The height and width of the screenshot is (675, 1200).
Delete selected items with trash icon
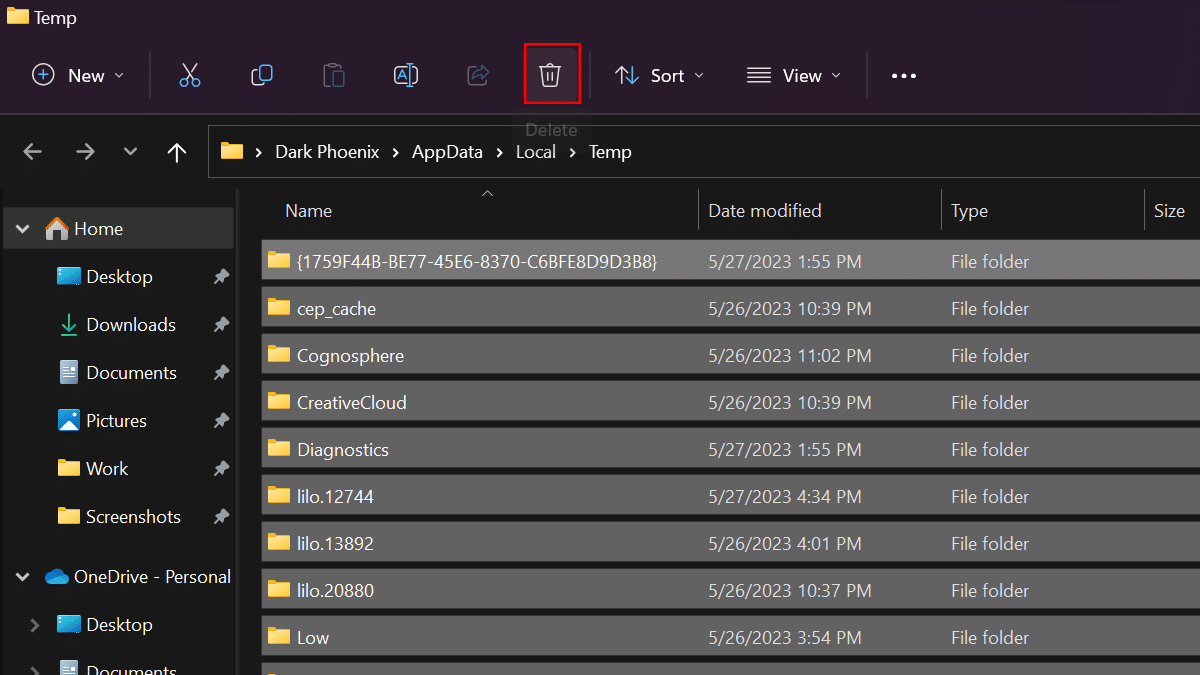(550, 75)
